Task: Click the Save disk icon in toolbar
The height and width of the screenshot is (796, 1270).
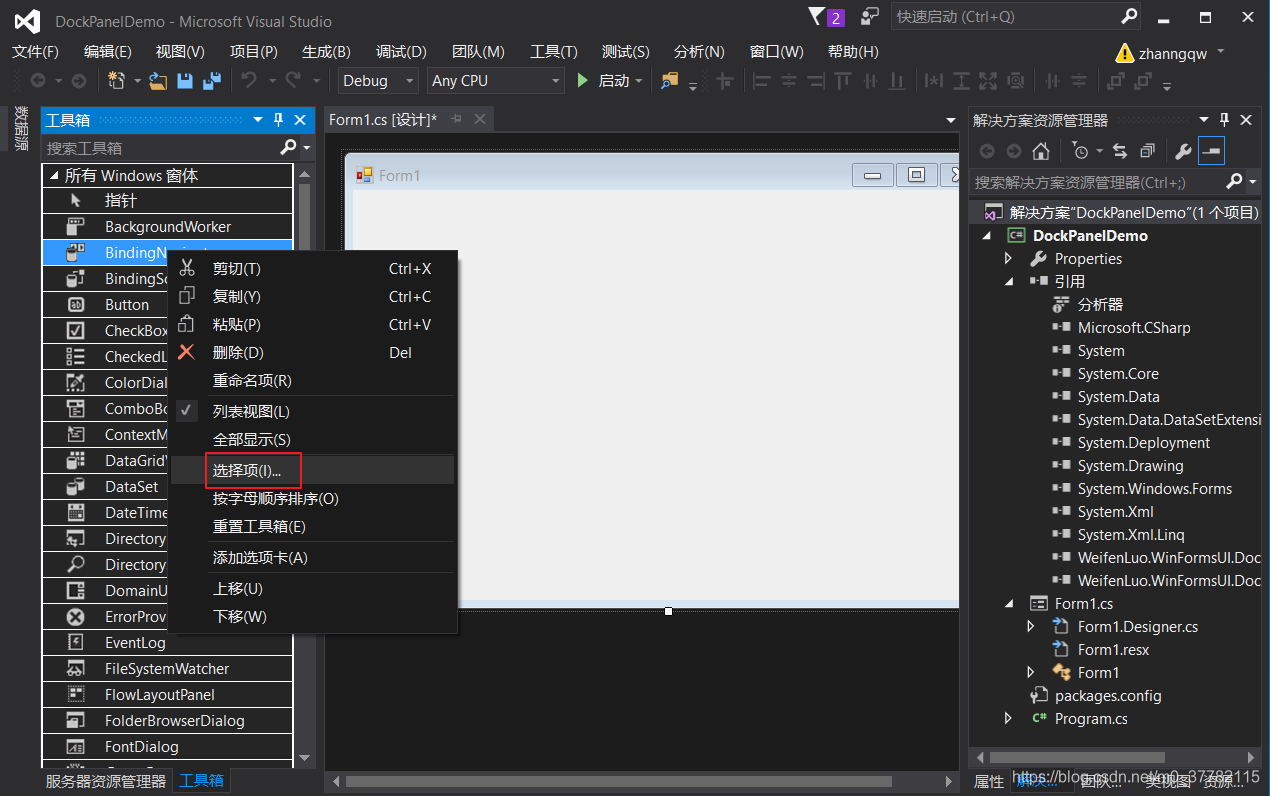Action: [185, 81]
